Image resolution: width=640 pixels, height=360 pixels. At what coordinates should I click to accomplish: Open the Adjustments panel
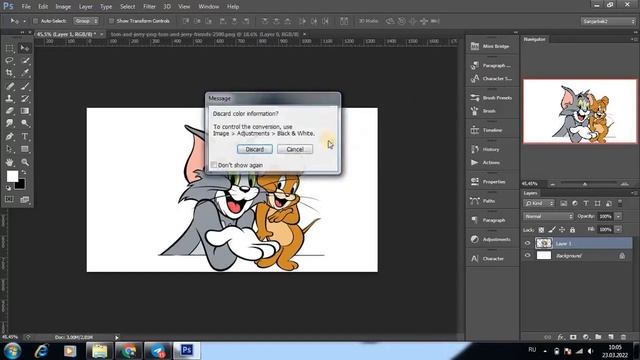point(492,239)
